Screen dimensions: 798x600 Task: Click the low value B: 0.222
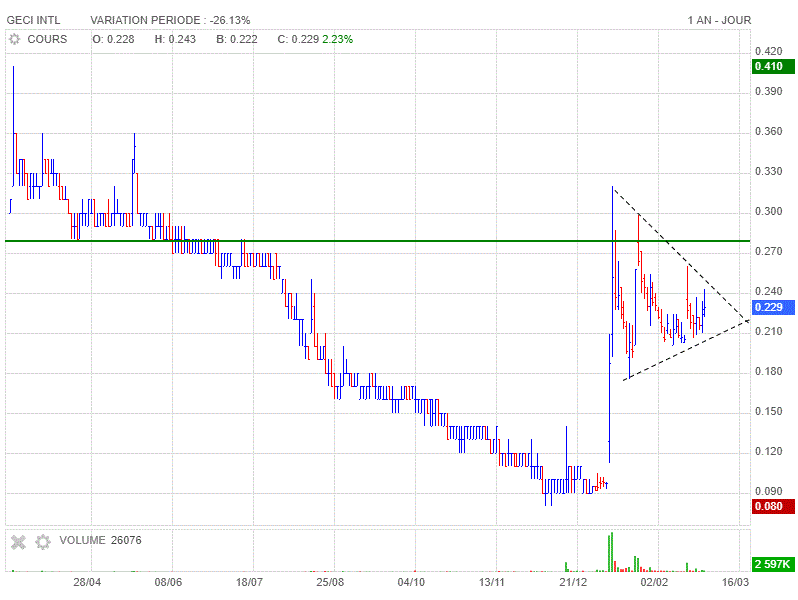pyautogui.click(x=237, y=39)
